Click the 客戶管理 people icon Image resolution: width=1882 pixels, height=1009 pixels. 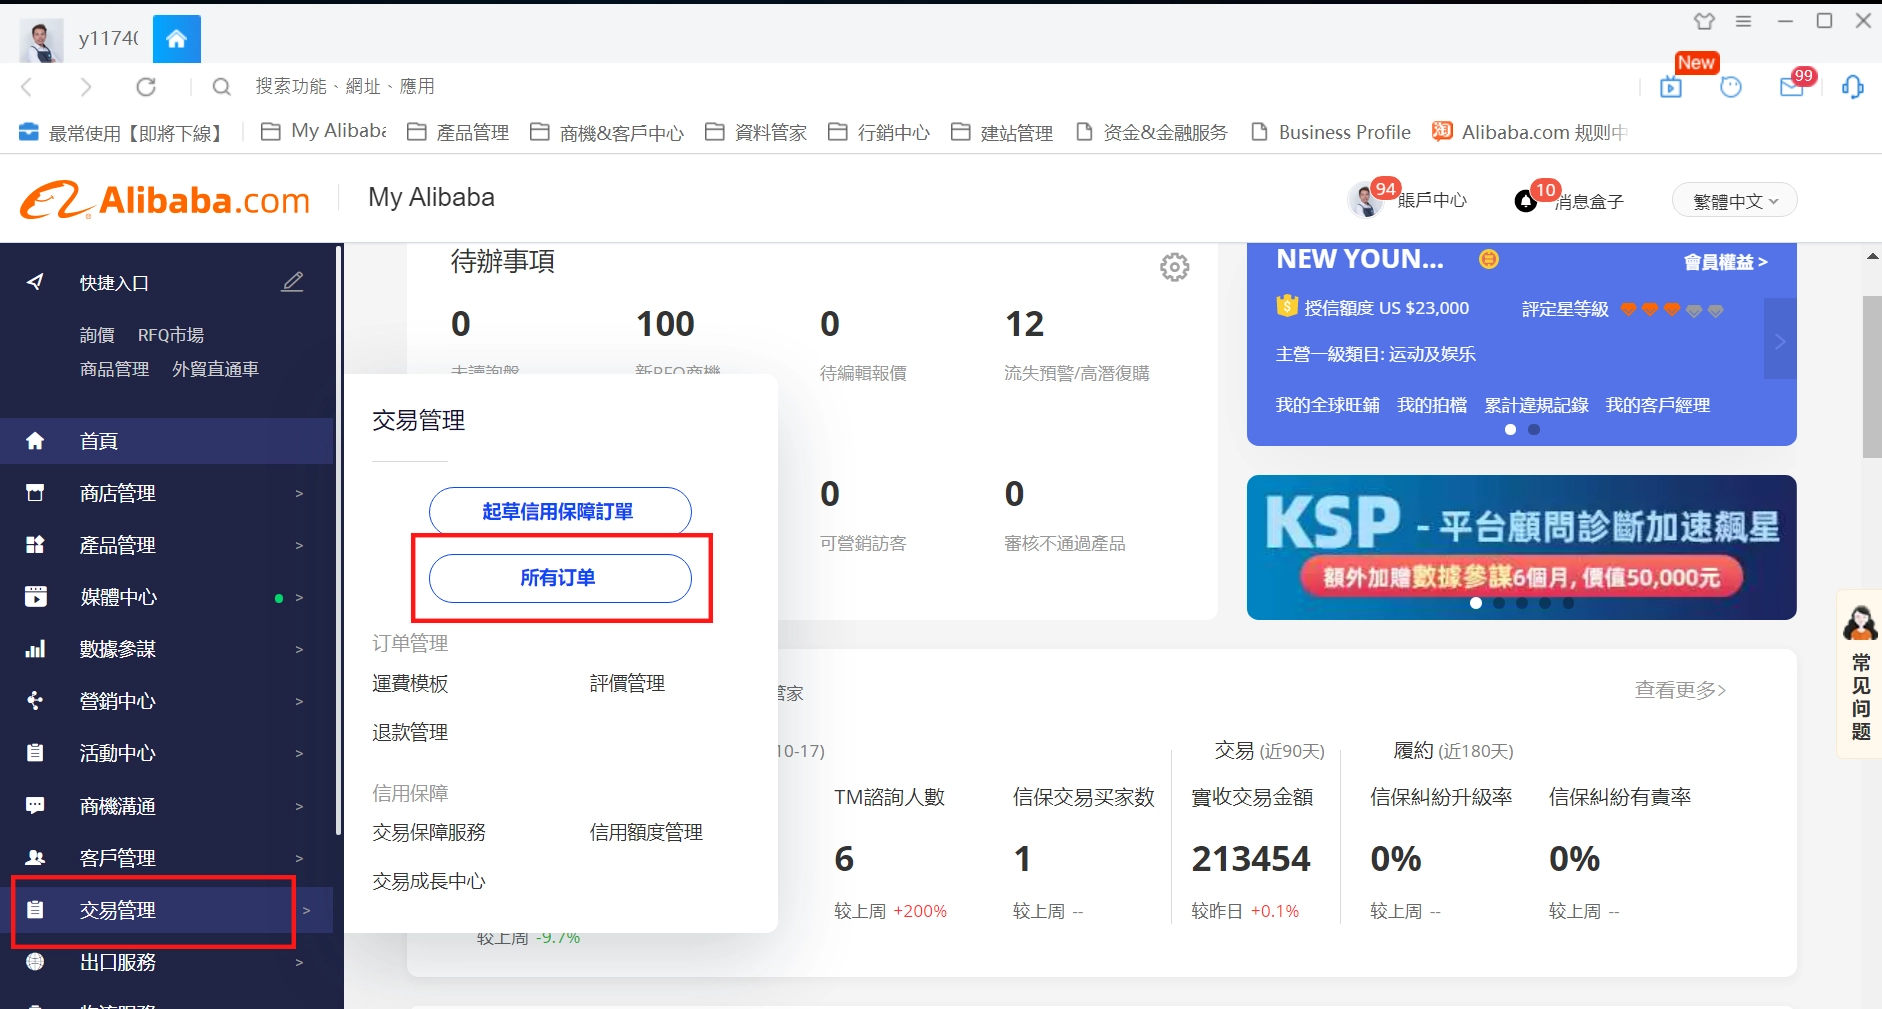pyautogui.click(x=35, y=857)
